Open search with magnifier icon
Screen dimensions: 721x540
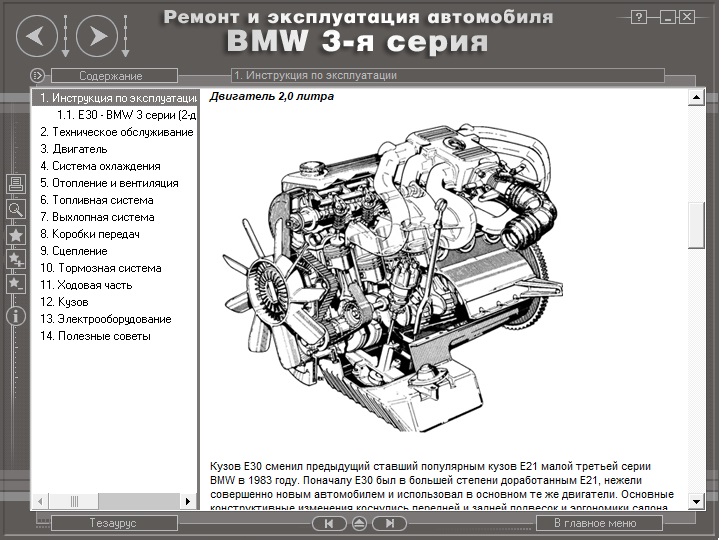click(x=16, y=209)
